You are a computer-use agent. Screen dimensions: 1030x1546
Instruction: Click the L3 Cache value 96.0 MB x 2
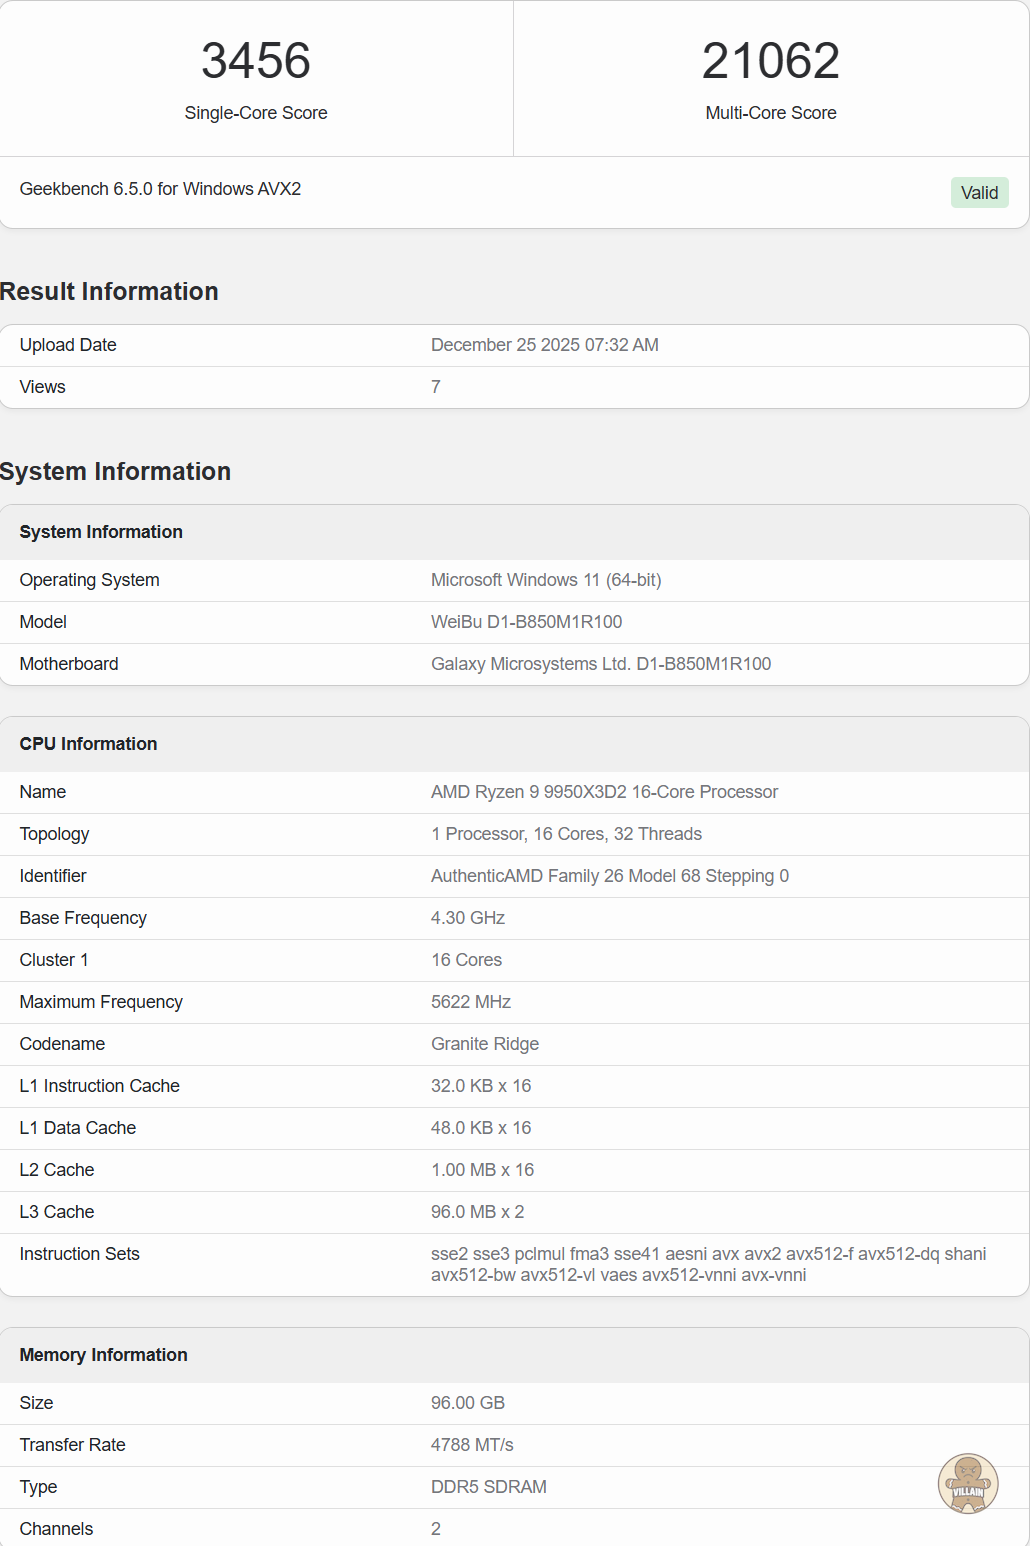(477, 1212)
